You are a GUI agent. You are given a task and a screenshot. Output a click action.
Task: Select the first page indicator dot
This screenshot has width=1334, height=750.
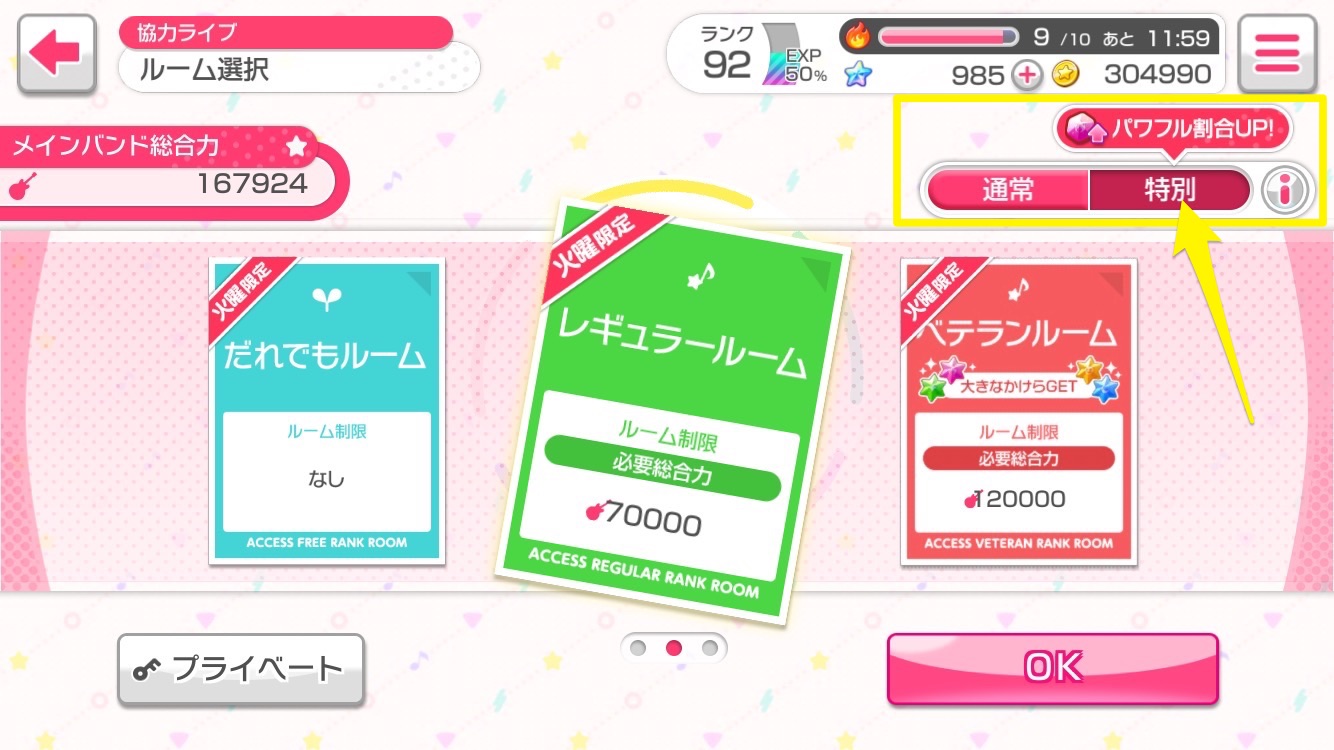pos(638,648)
